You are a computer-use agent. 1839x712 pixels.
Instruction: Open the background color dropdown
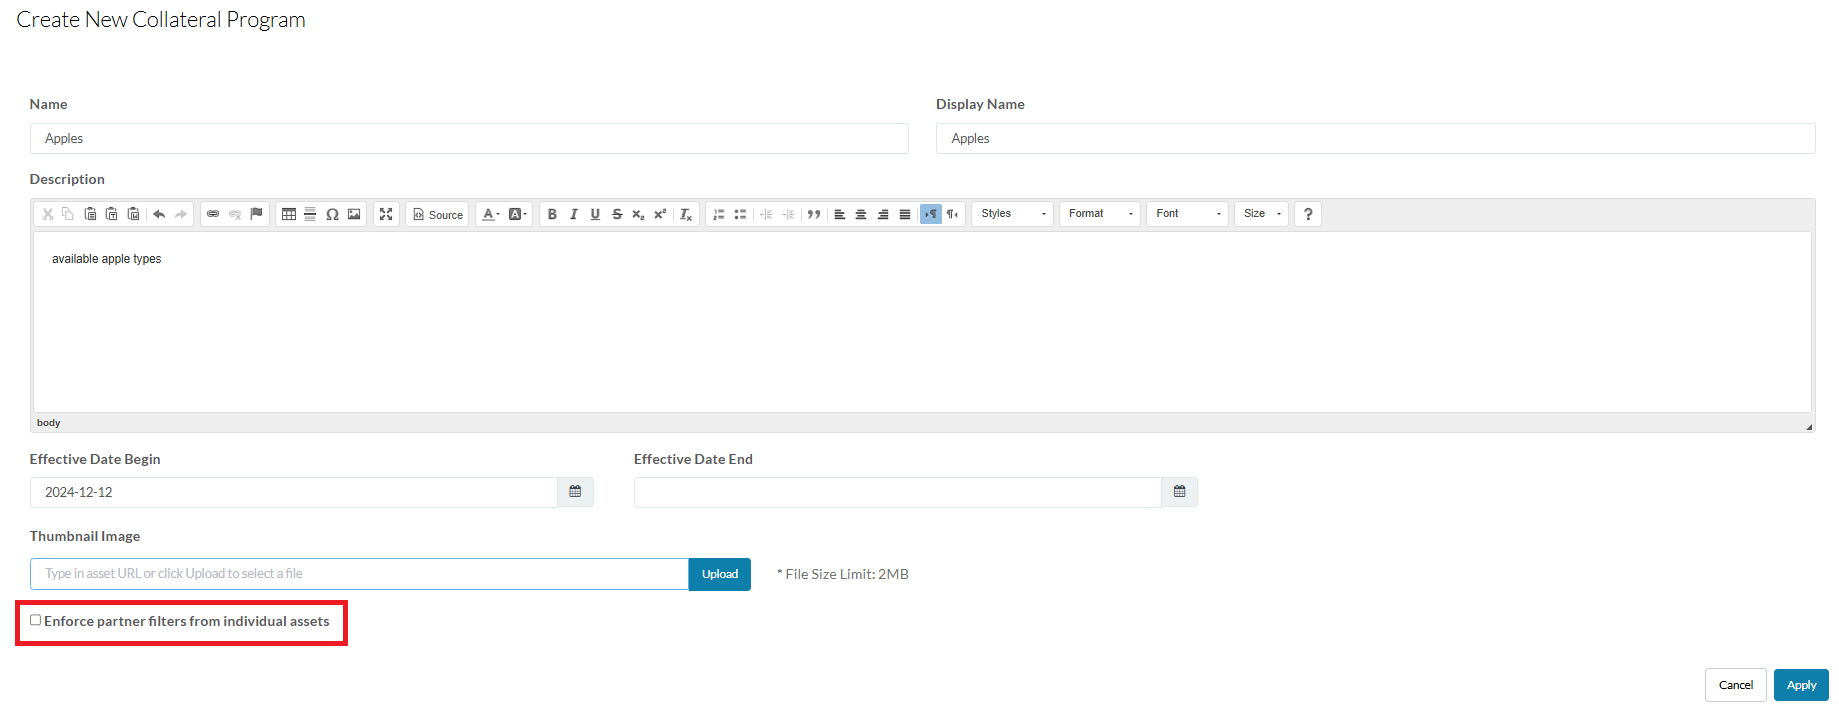tap(517, 214)
